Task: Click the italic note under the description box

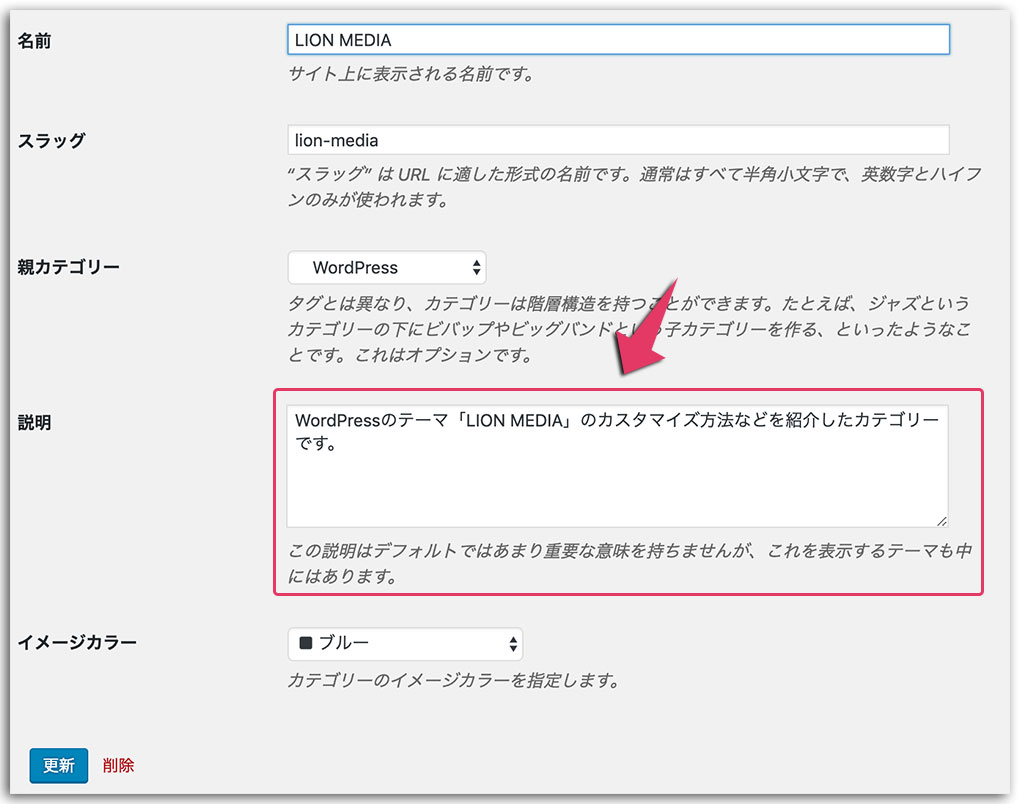Action: (x=628, y=563)
